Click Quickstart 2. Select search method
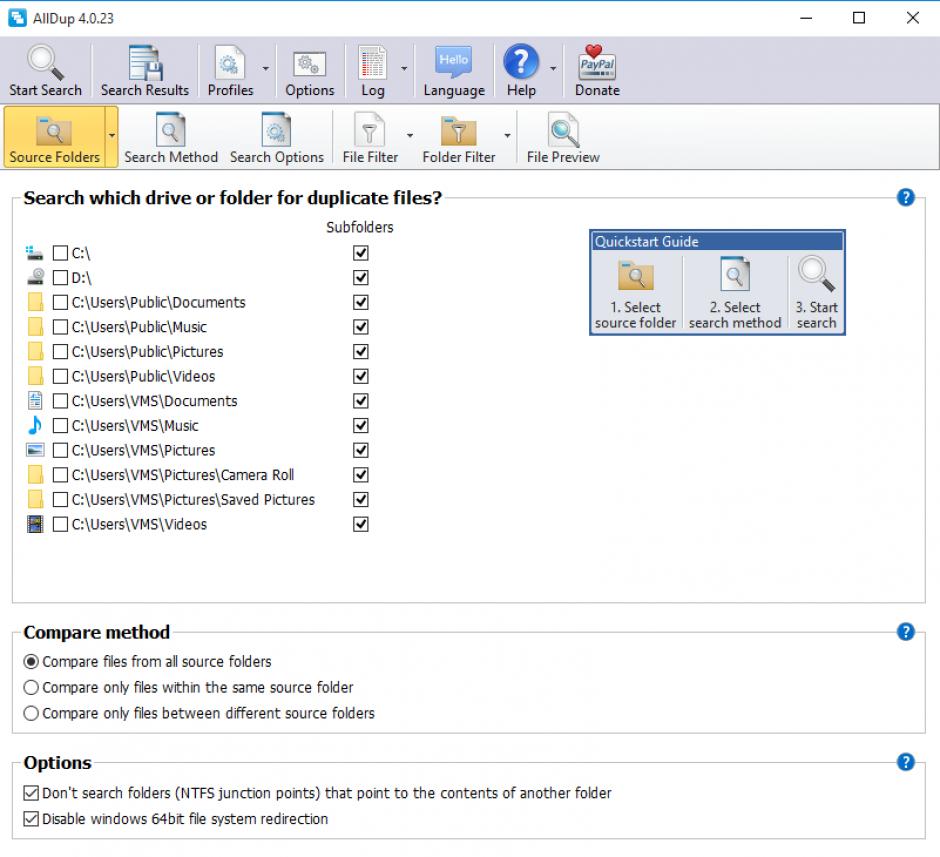Viewport: 940px width, 857px height. point(735,294)
